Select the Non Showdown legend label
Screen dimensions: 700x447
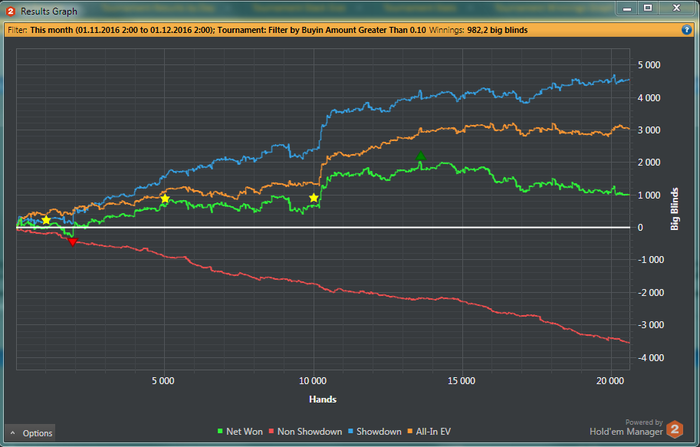[309, 431]
